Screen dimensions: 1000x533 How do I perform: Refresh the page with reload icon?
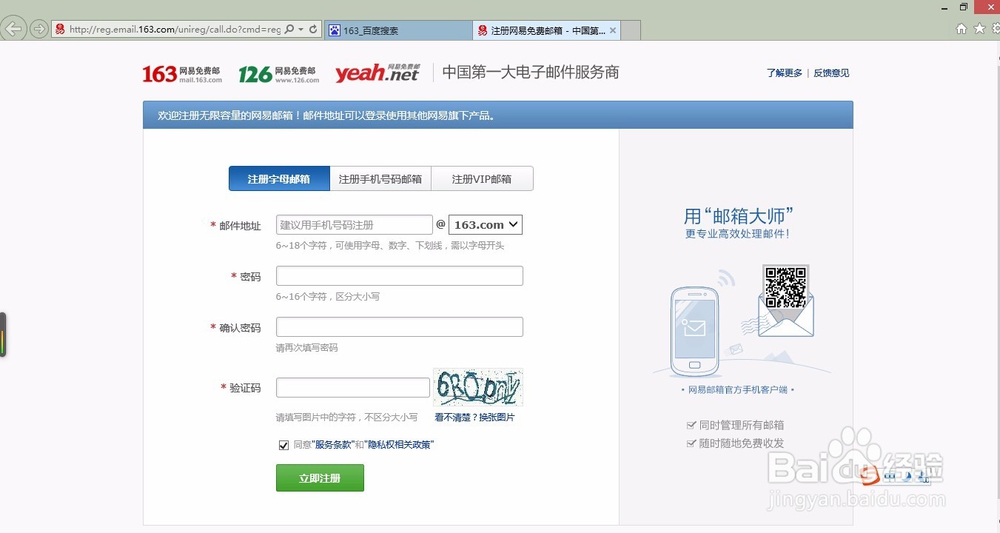[313, 29]
